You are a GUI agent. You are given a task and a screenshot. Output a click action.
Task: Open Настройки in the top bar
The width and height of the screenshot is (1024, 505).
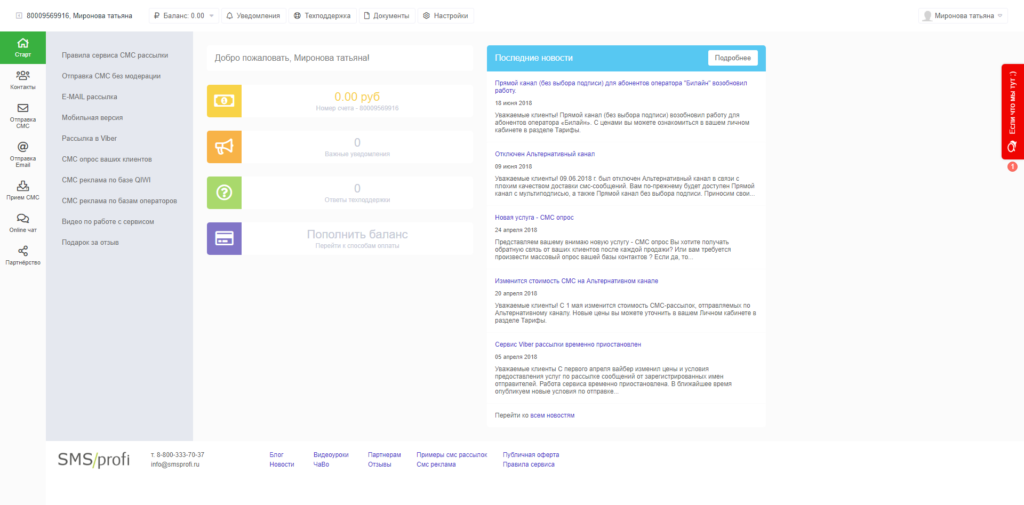(x=445, y=16)
